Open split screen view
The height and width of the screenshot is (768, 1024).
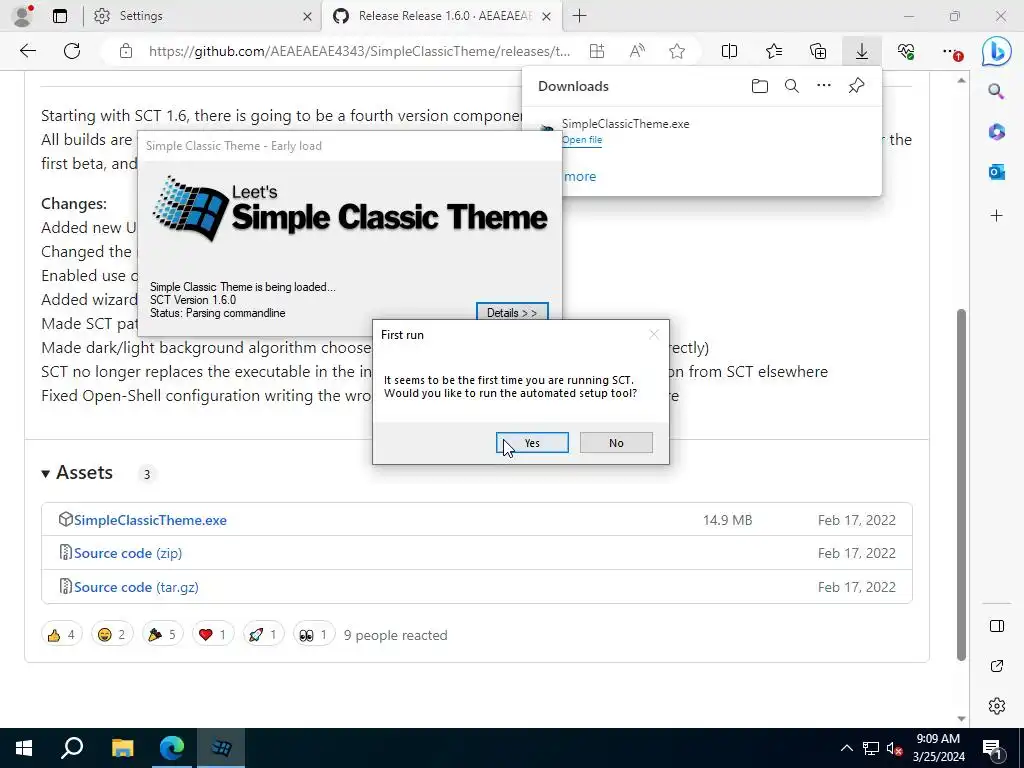pyautogui.click(x=729, y=51)
